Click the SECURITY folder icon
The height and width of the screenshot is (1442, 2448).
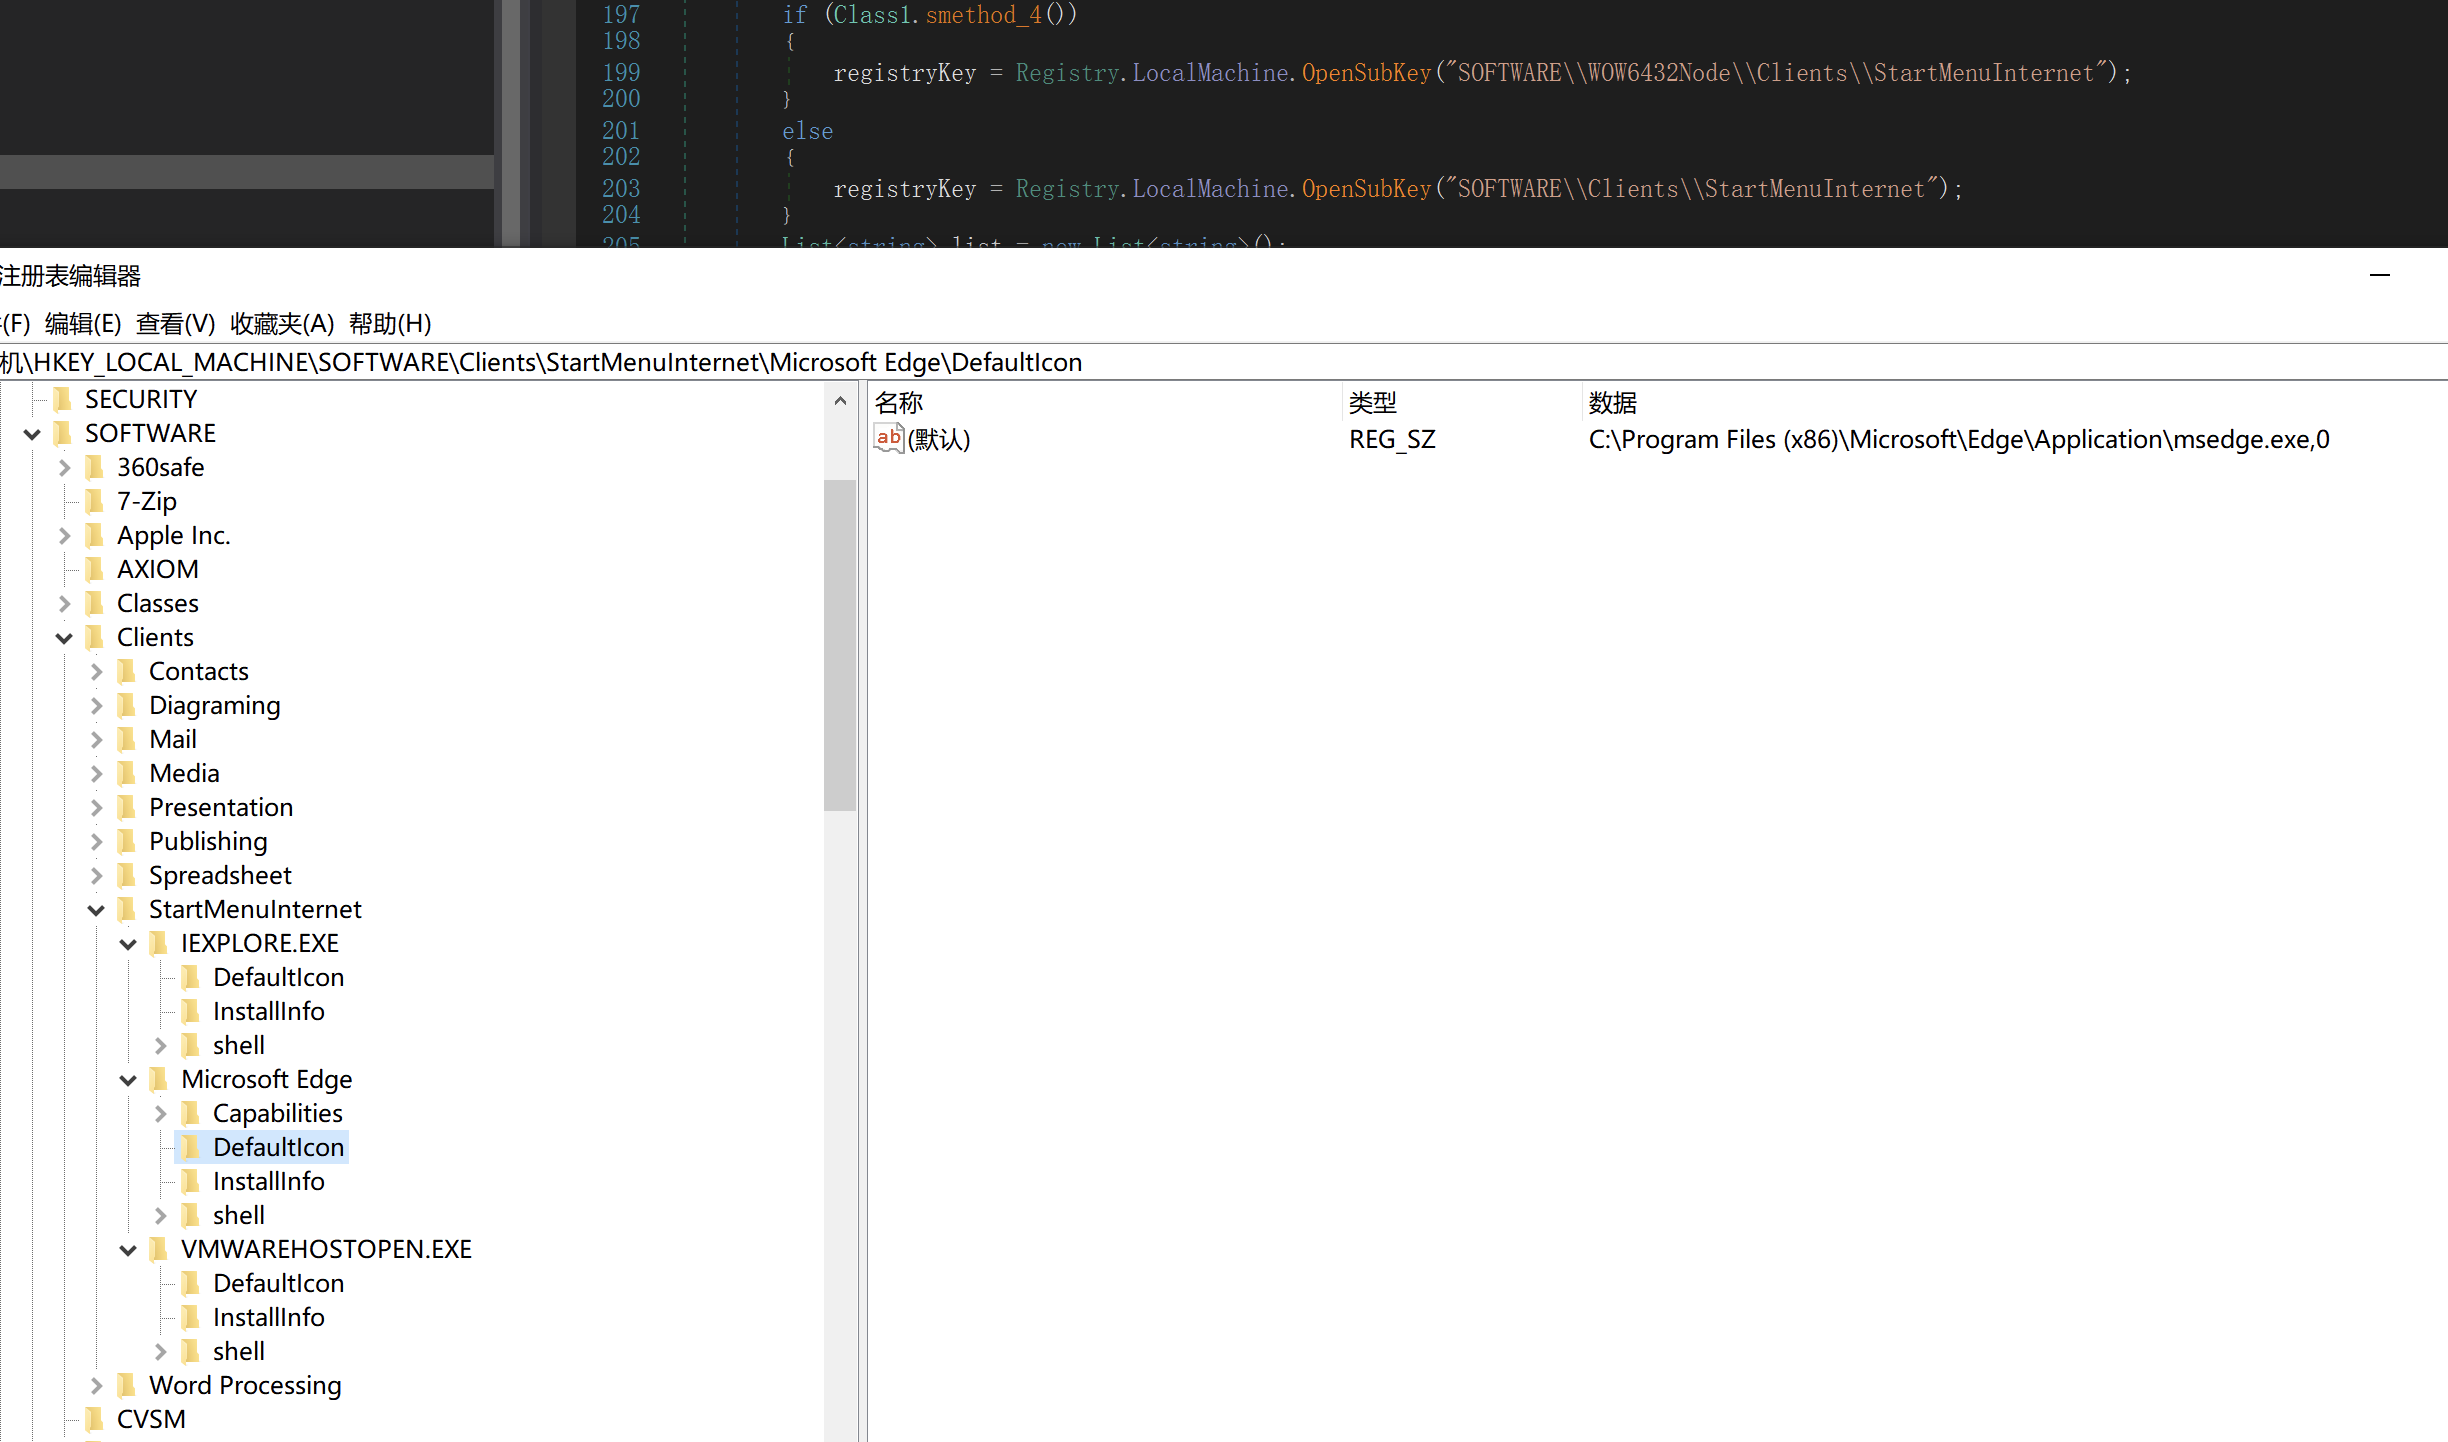pyautogui.click(x=63, y=399)
